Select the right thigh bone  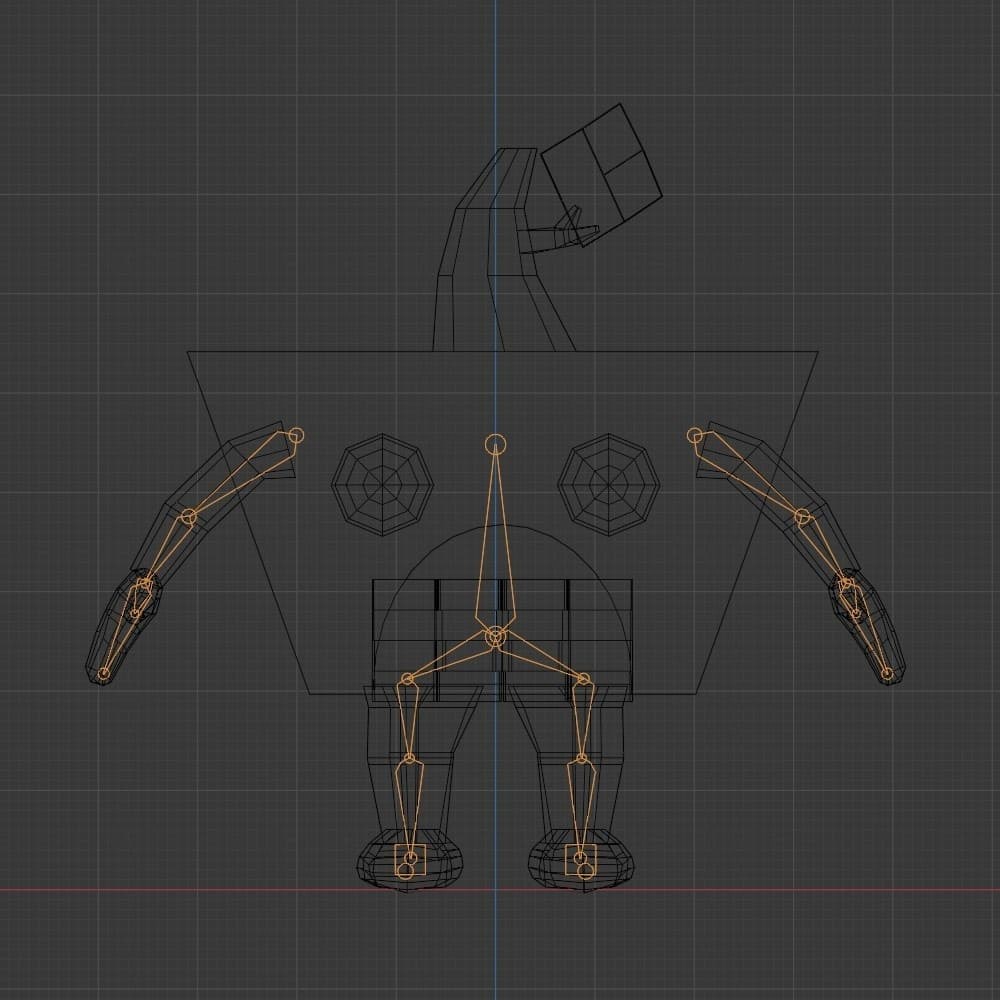582,719
